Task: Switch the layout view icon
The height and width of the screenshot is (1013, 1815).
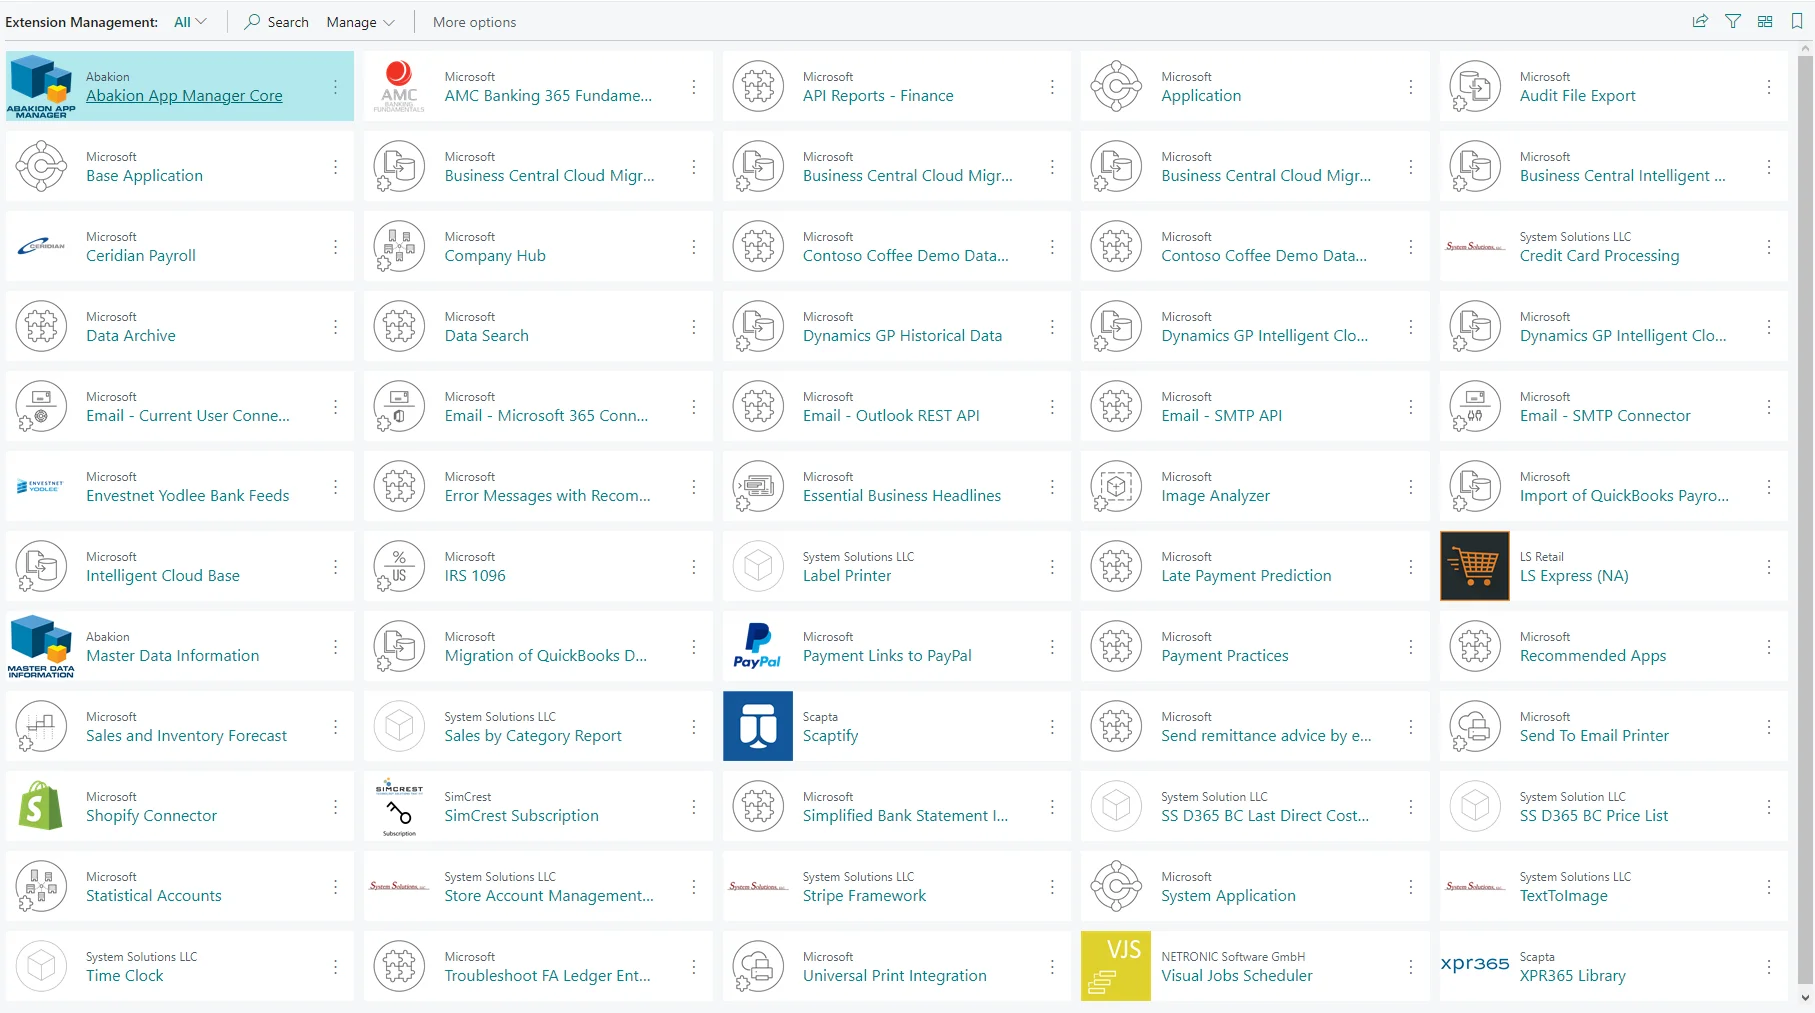Action: [x=1765, y=21]
